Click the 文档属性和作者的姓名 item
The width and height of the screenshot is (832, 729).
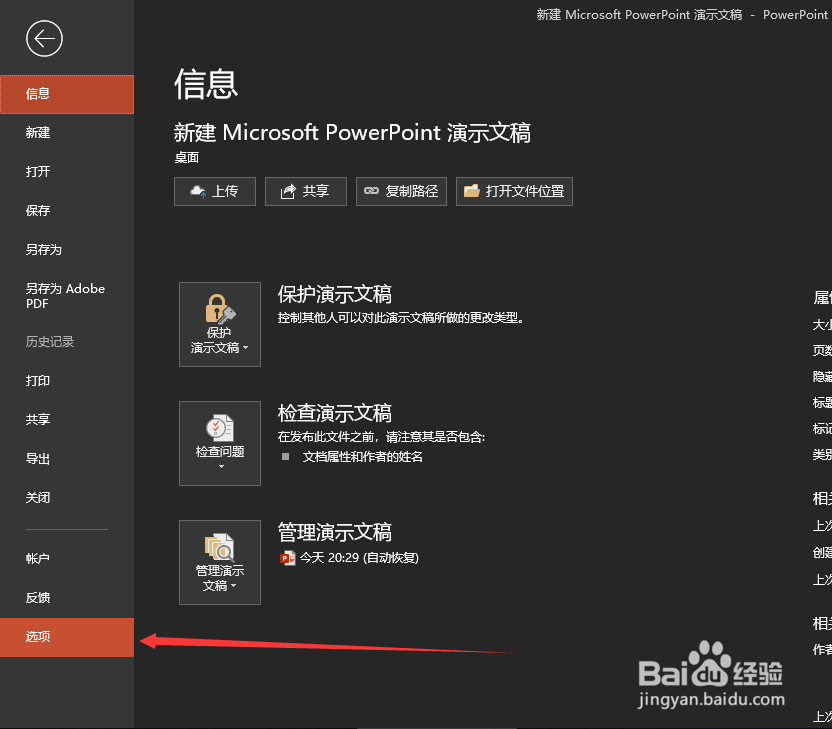(x=362, y=457)
